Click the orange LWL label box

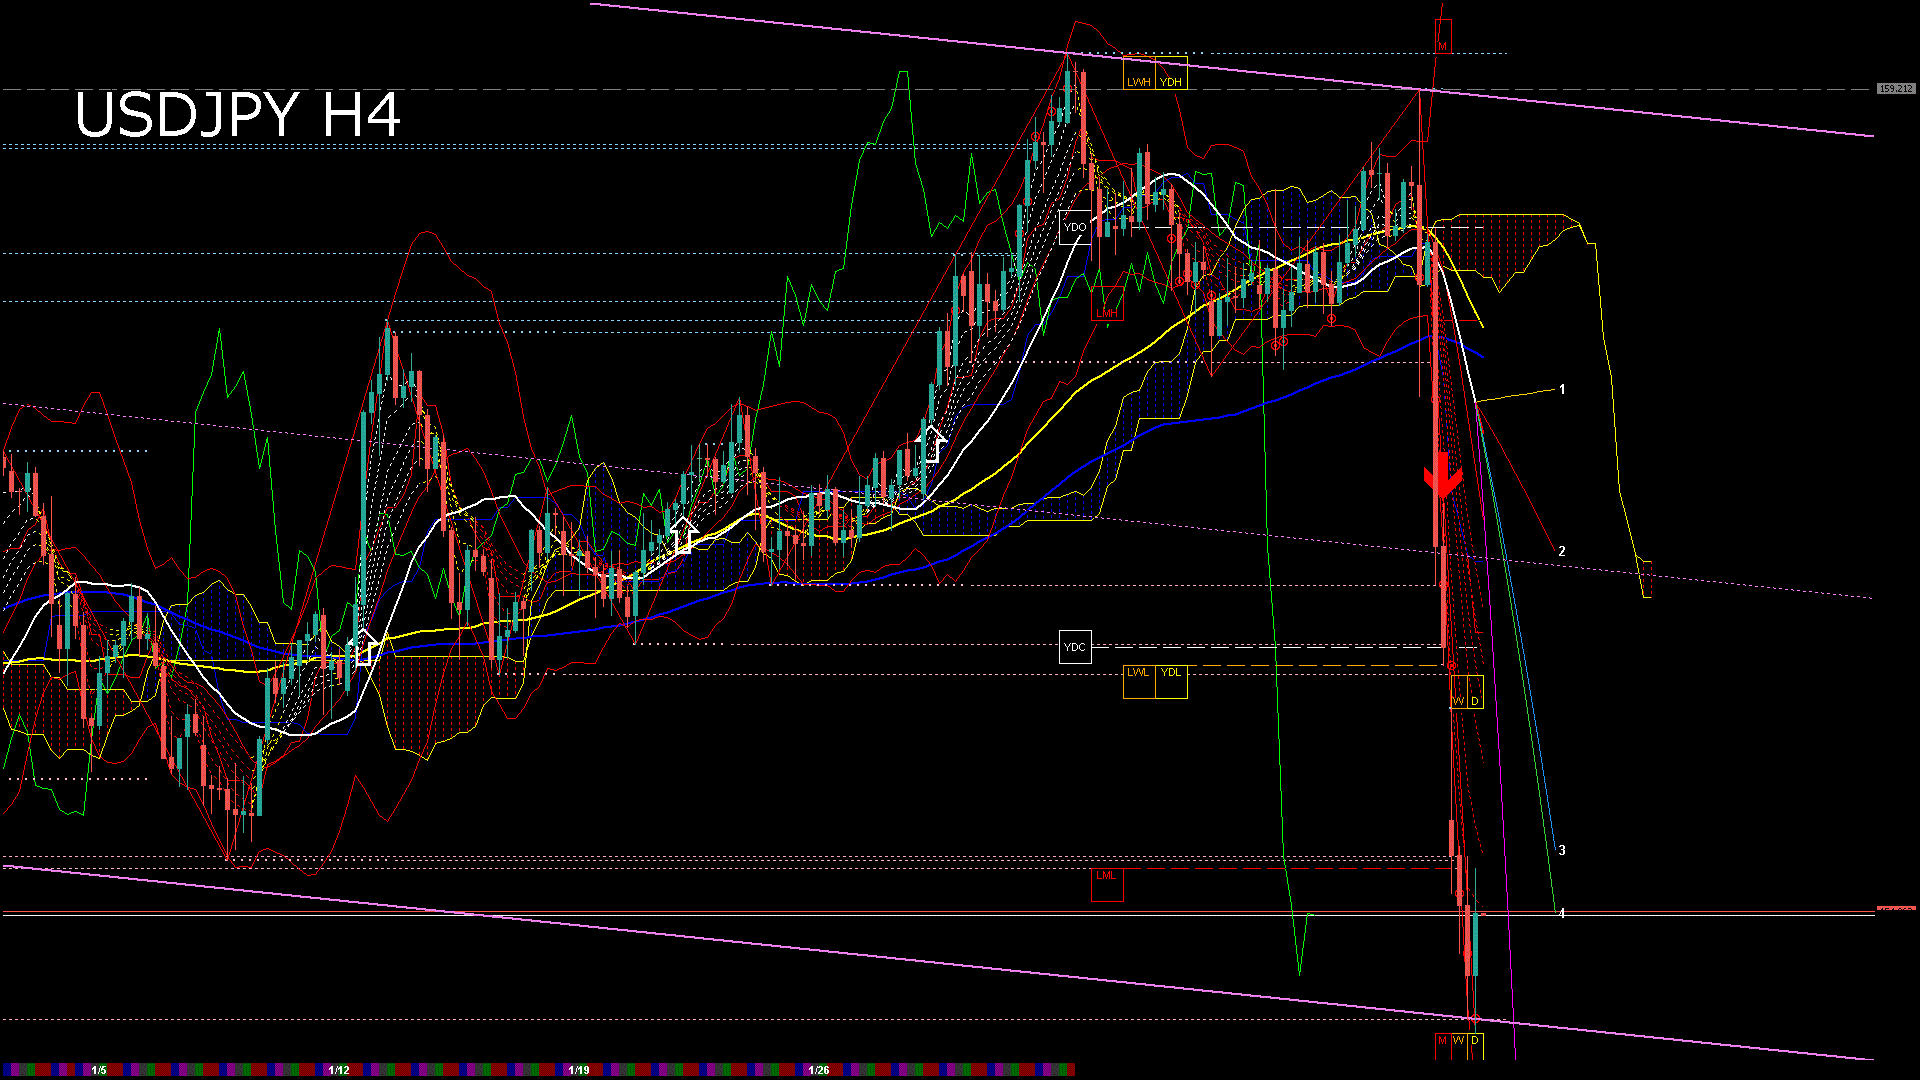click(1139, 680)
